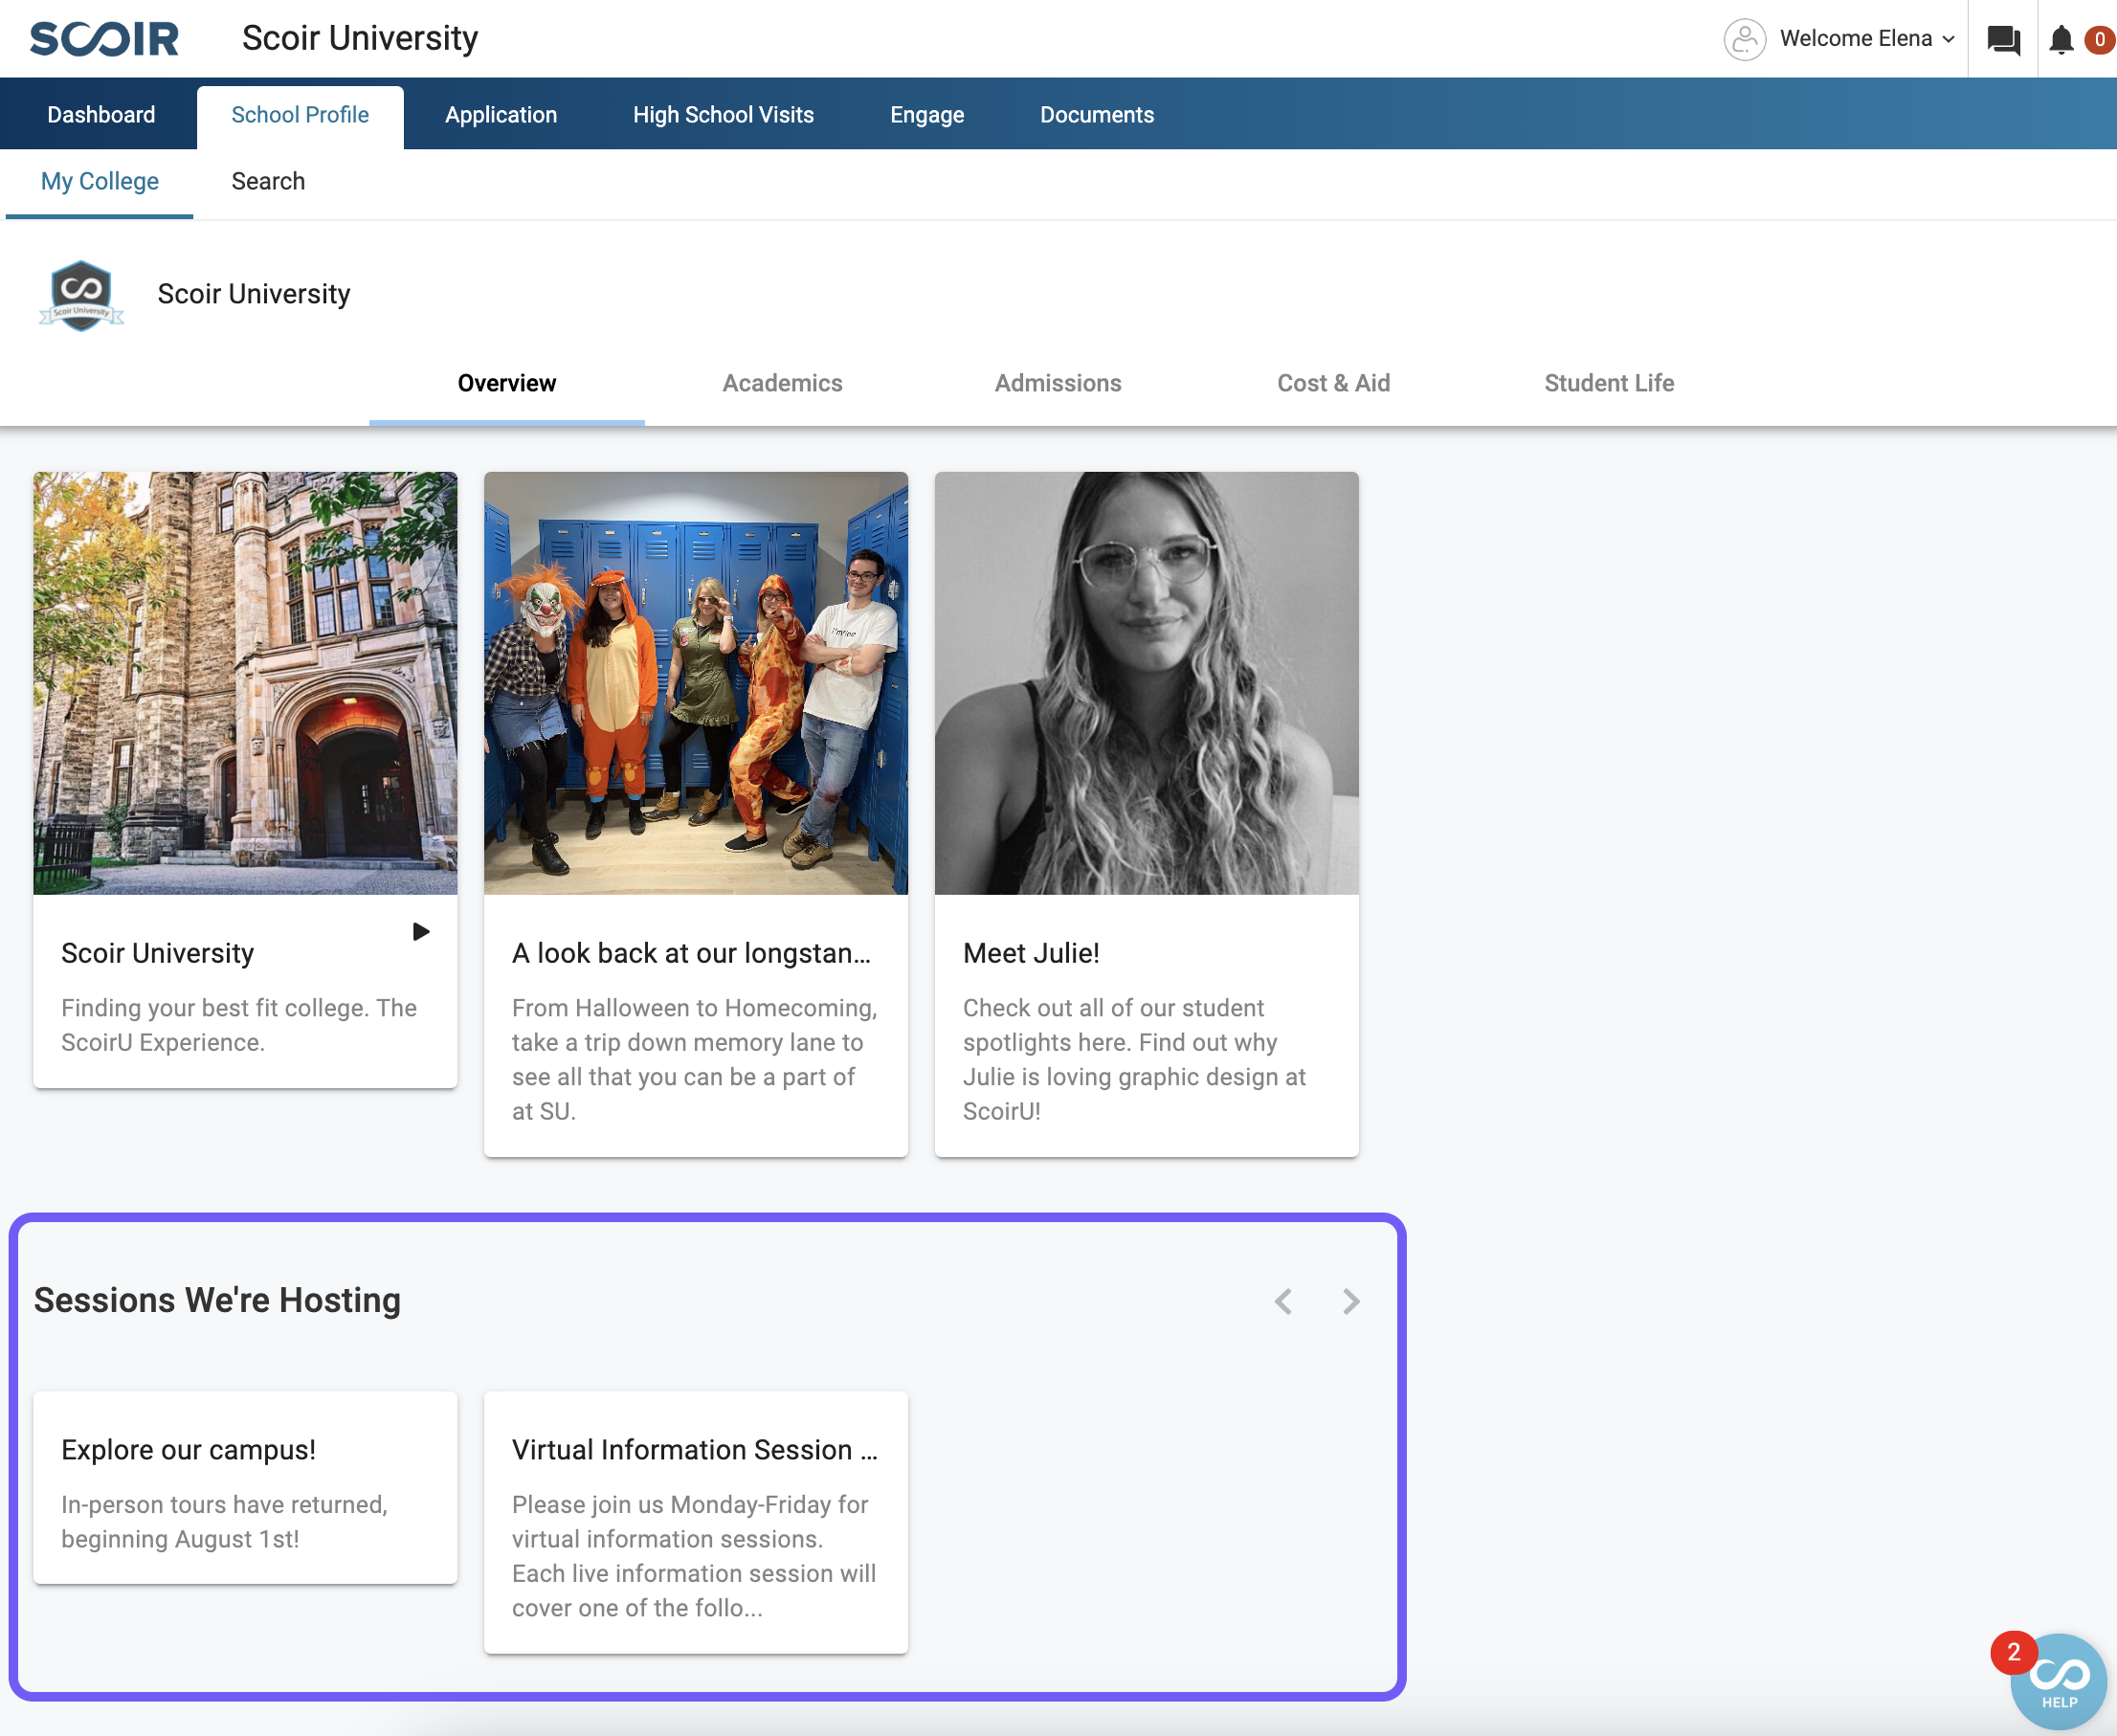Open the Dashboard tab
Image resolution: width=2117 pixels, height=1736 pixels.
coord(101,115)
